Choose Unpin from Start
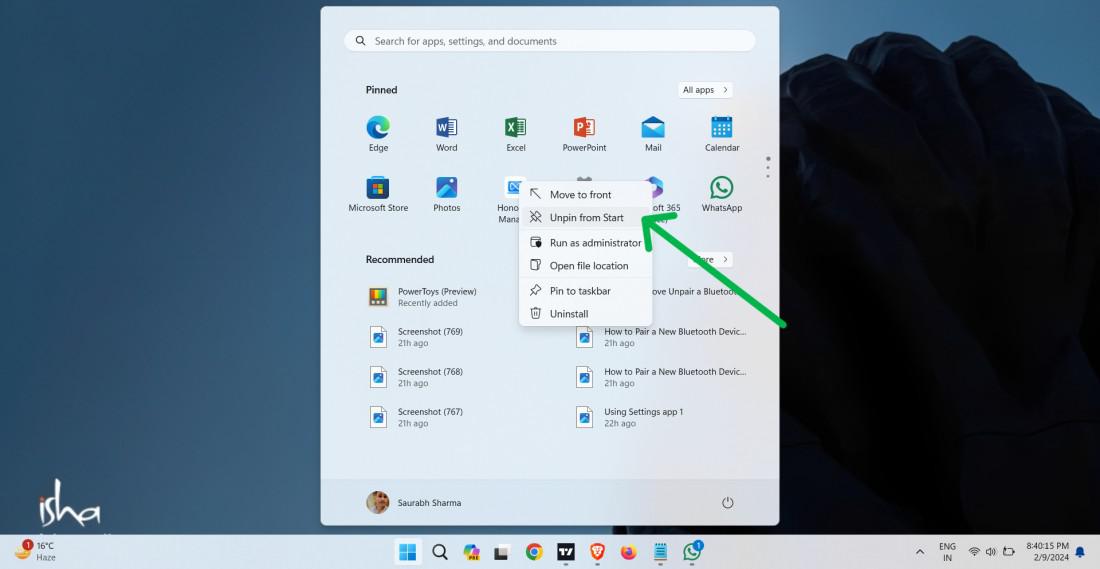The height and width of the screenshot is (569, 1100). tap(586, 217)
